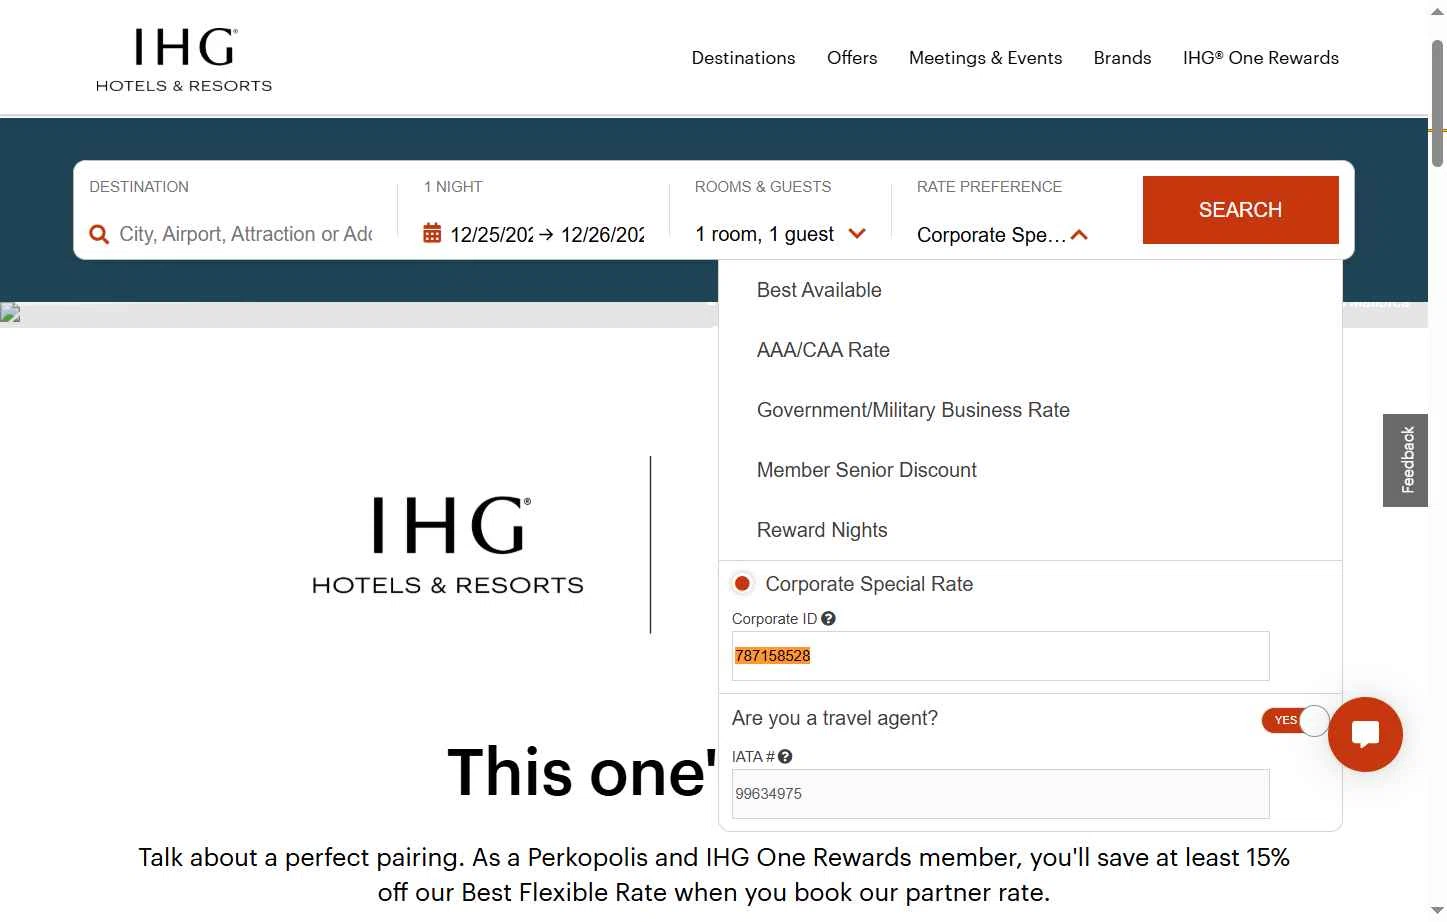The height and width of the screenshot is (922, 1447).
Task: Click the Corporate ID input field
Action: (1000, 656)
